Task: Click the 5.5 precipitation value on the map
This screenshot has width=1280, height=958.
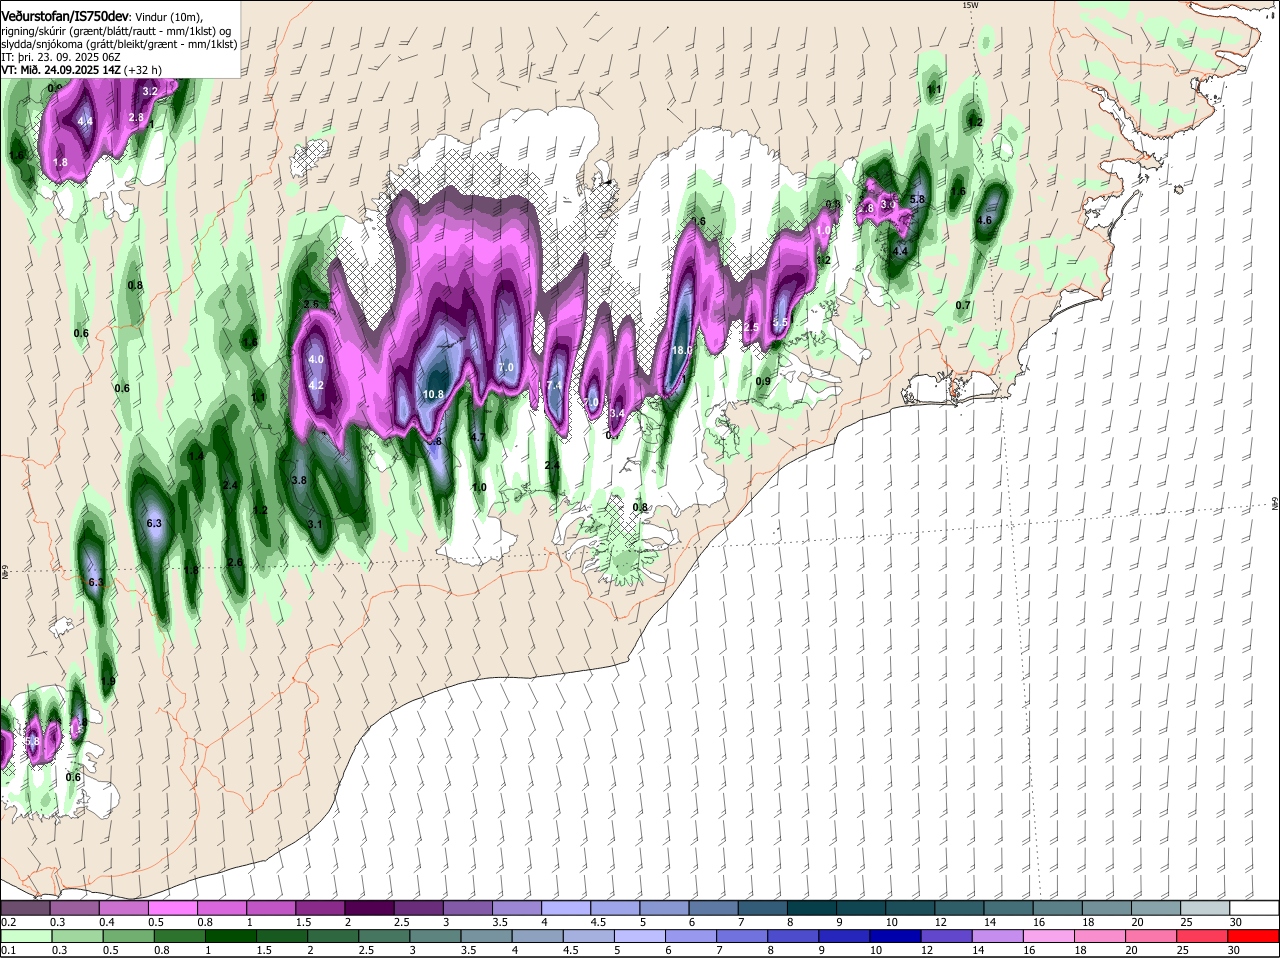Action: coord(781,322)
